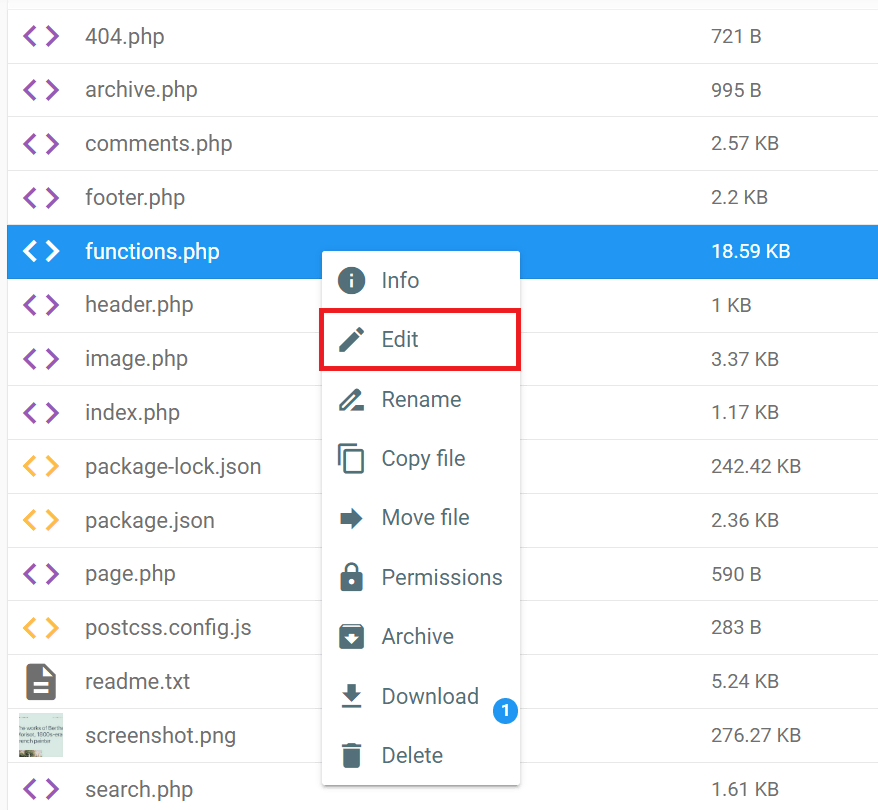Click the blue badge on Download
Screen dimensions: 878x810
pyautogui.click(x=506, y=711)
